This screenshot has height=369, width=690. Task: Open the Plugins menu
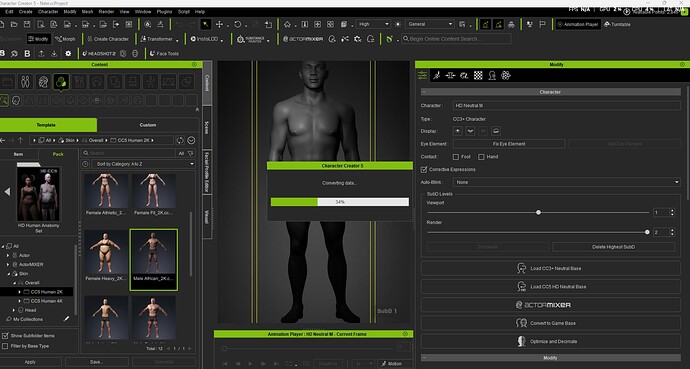(165, 12)
